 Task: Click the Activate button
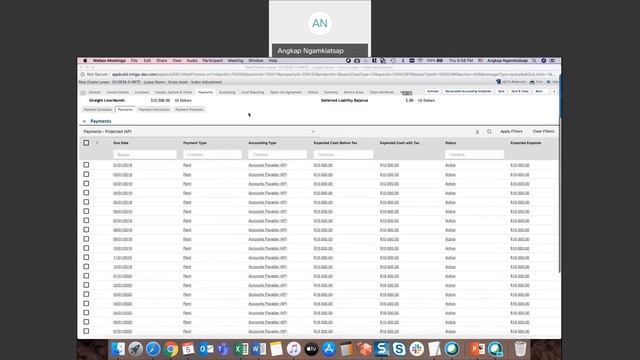point(433,91)
